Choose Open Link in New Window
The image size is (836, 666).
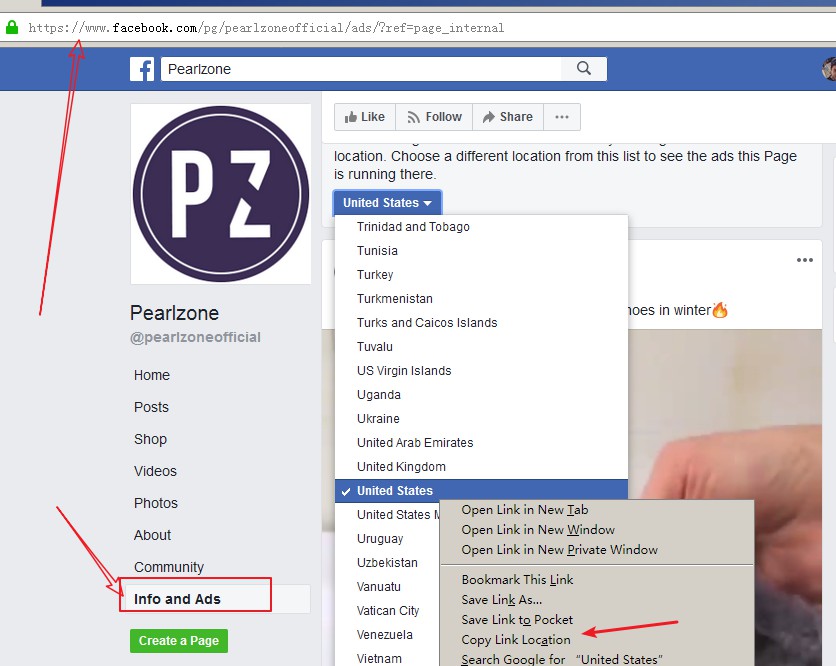(x=597, y=529)
